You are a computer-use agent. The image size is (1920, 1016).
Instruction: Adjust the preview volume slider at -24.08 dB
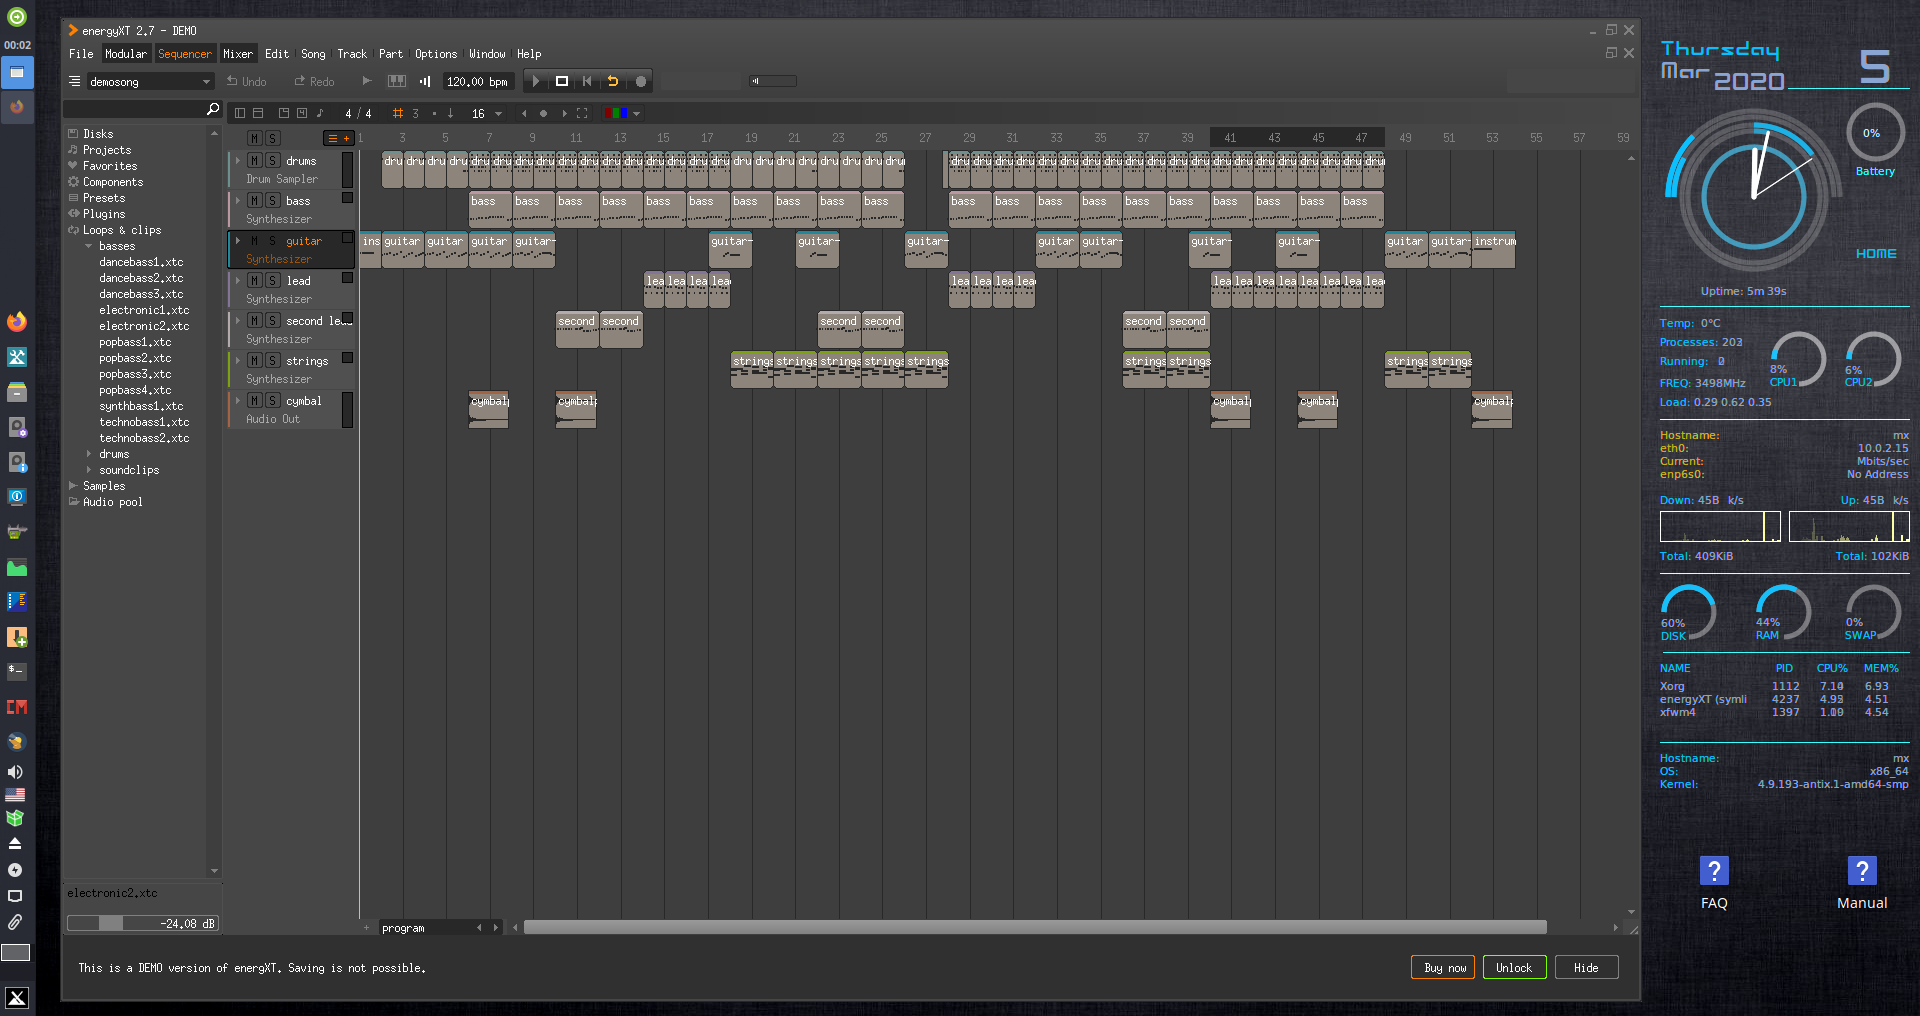coord(143,924)
